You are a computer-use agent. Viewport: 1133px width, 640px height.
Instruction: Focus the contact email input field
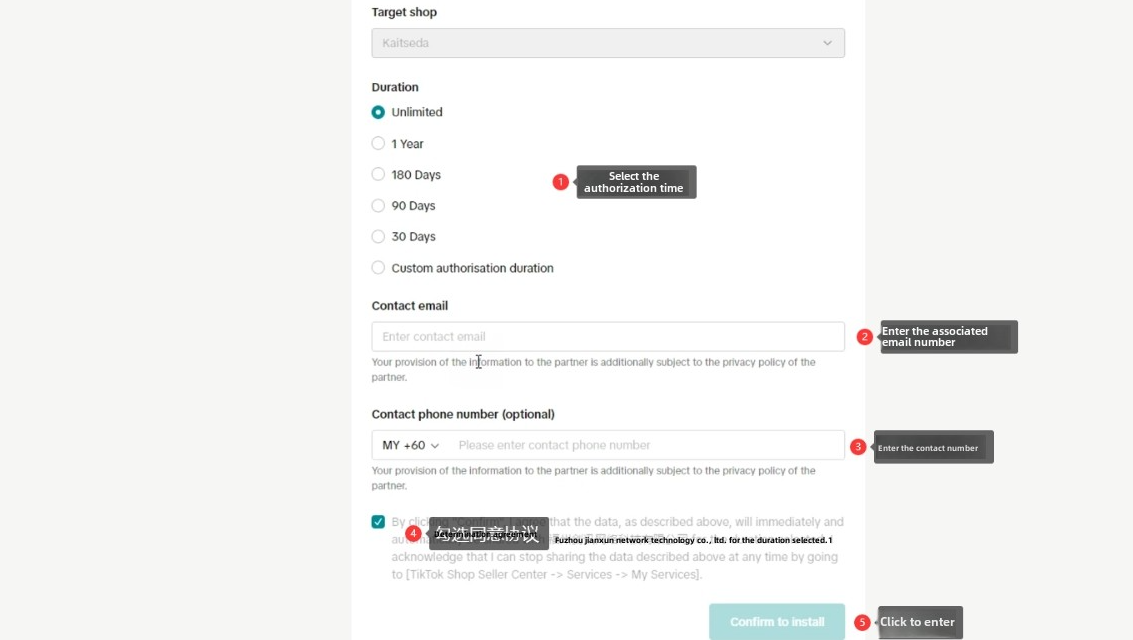click(x=608, y=337)
